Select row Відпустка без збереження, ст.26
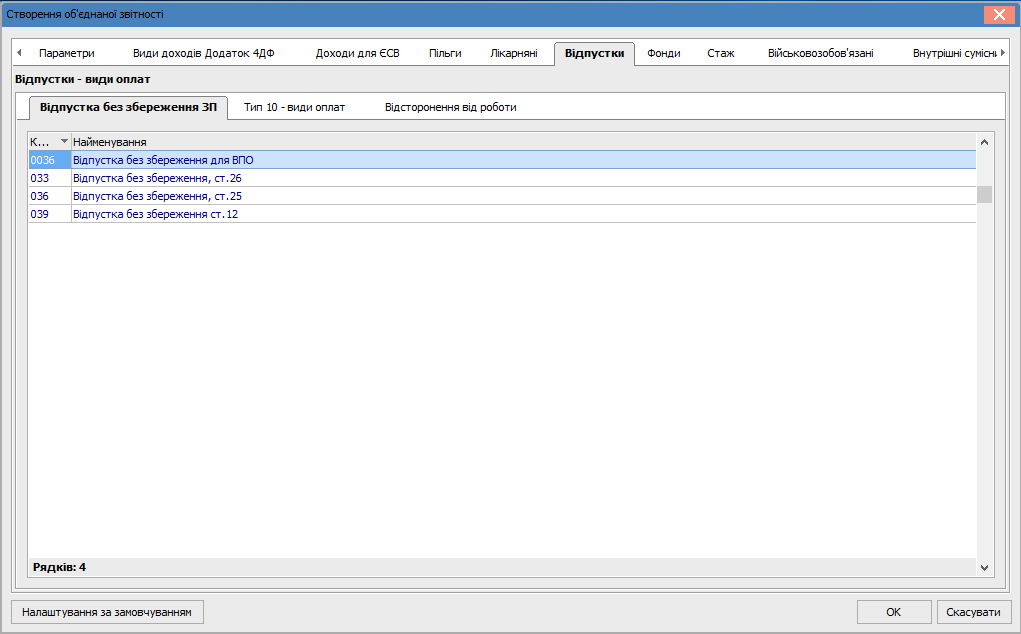The image size is (1021, 634). 157,178
